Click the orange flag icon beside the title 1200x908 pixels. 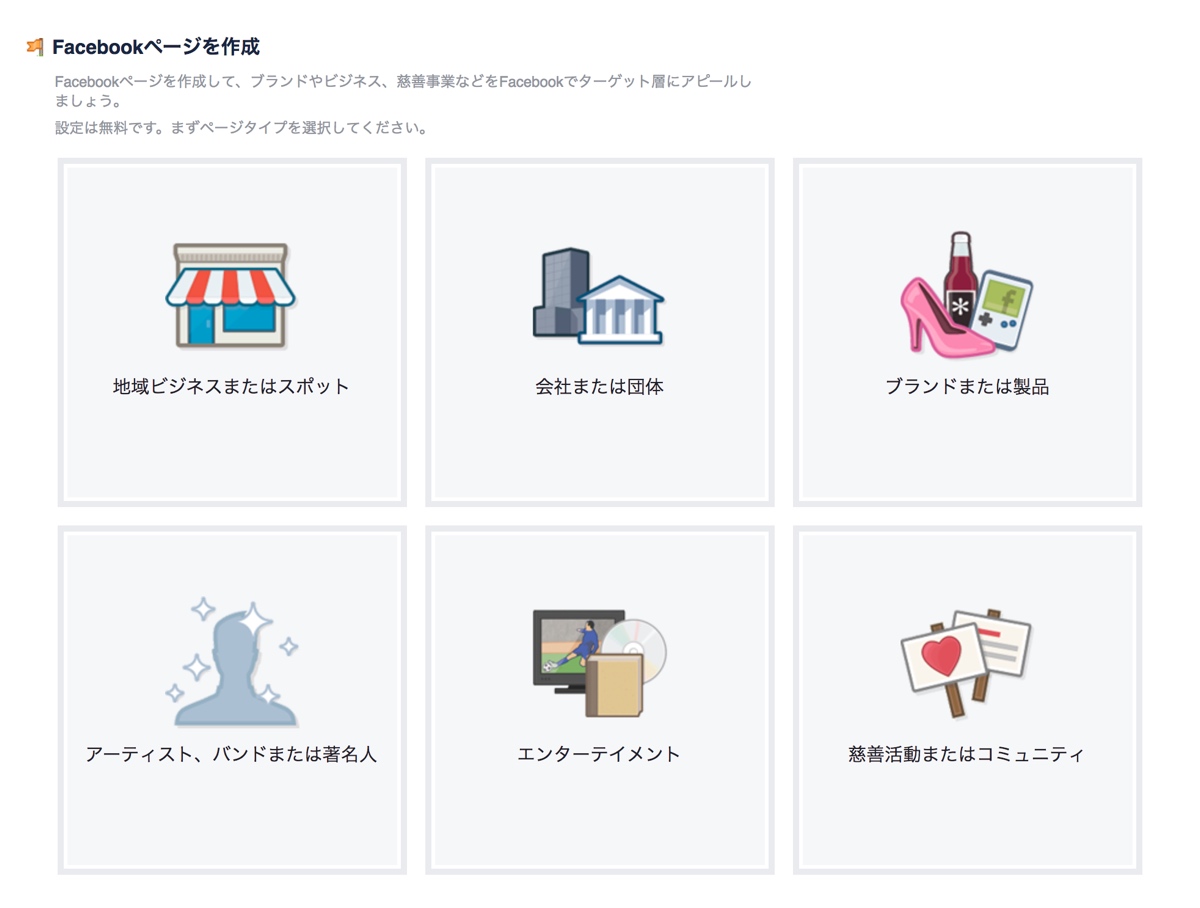point(35,47)
